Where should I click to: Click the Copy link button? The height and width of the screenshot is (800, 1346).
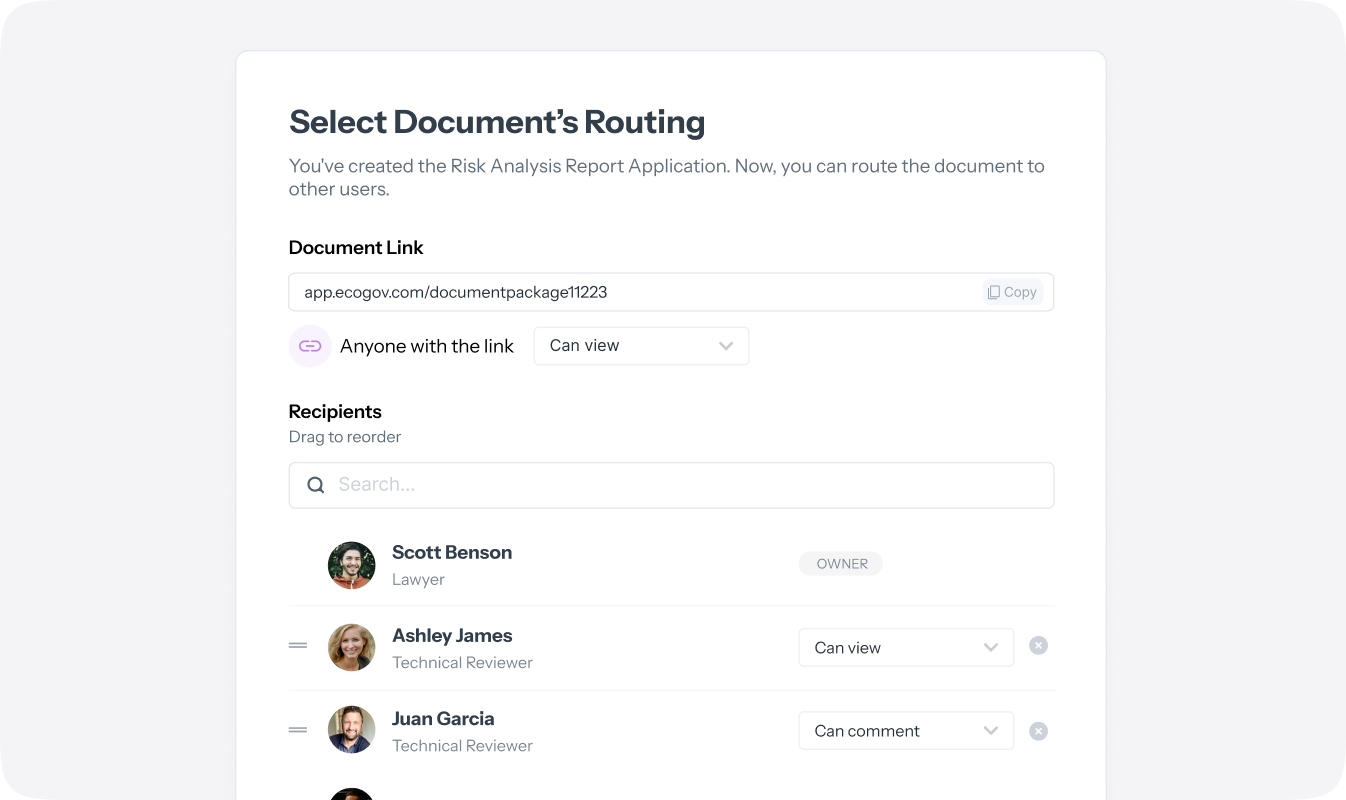(x=1012, y=292)
